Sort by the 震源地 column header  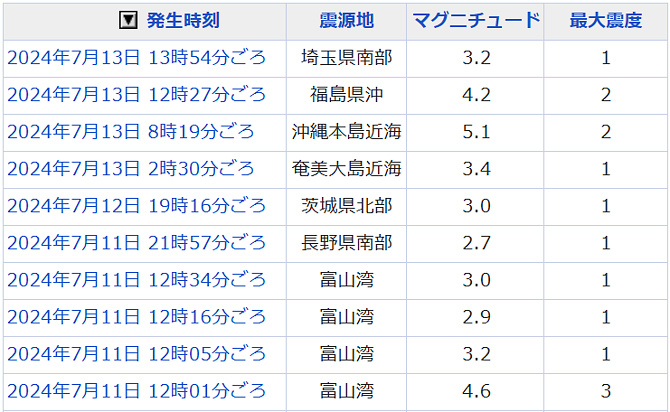point(347,21)
